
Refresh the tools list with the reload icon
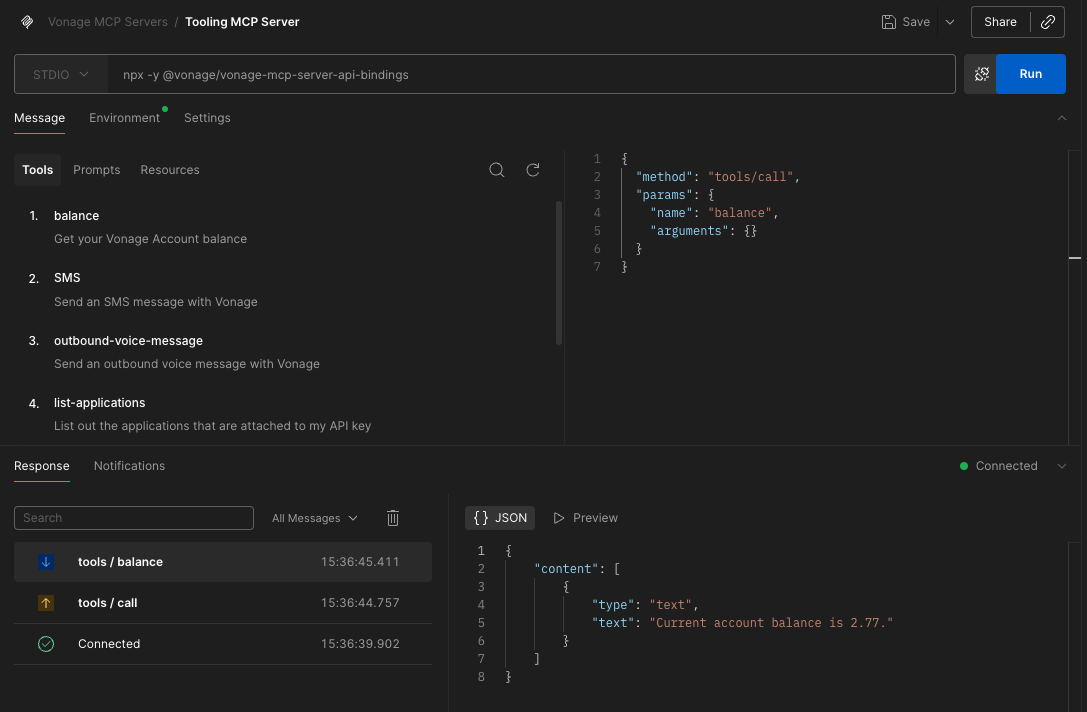[533, 169]
